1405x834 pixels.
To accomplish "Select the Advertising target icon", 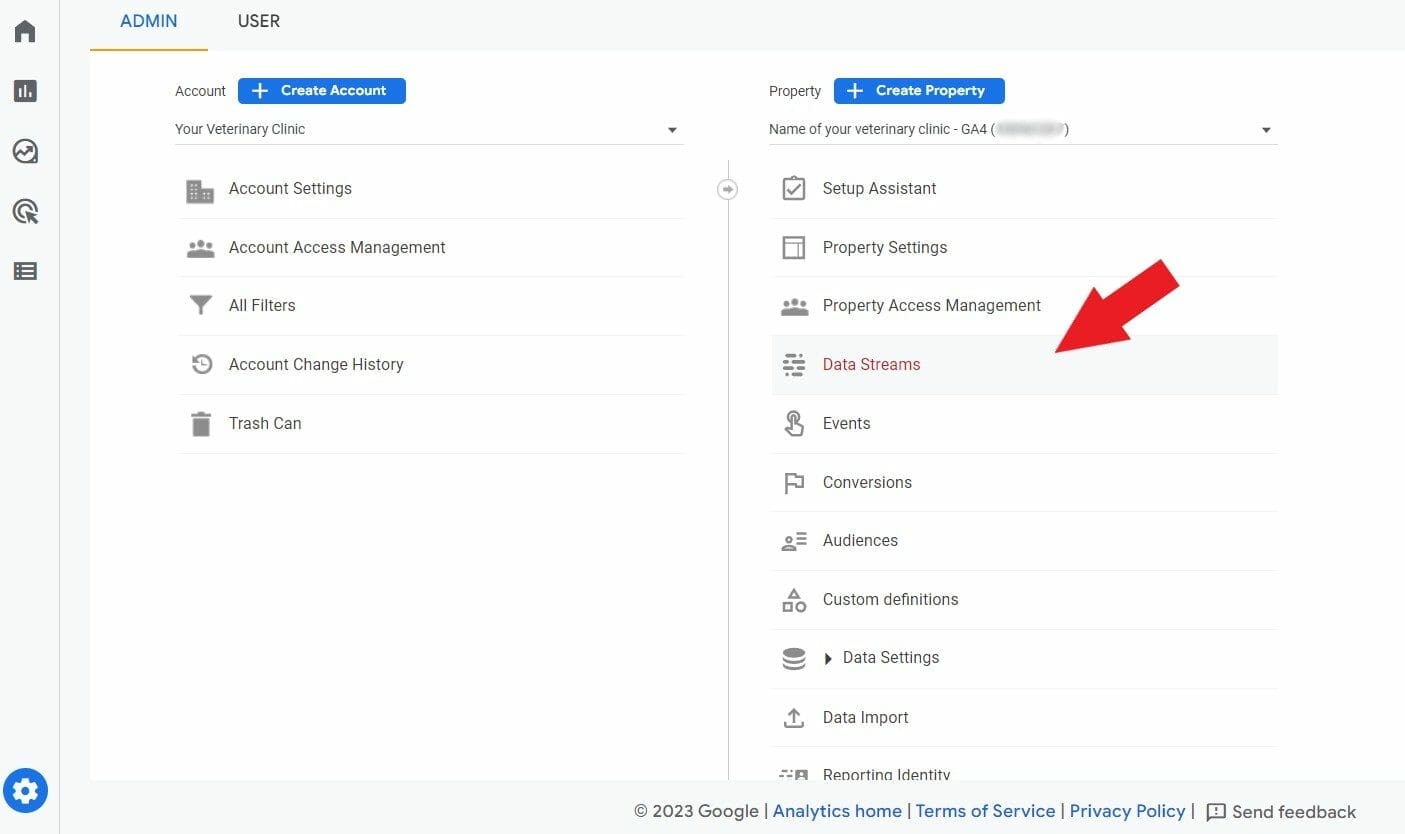I will [x=25, y=211].
